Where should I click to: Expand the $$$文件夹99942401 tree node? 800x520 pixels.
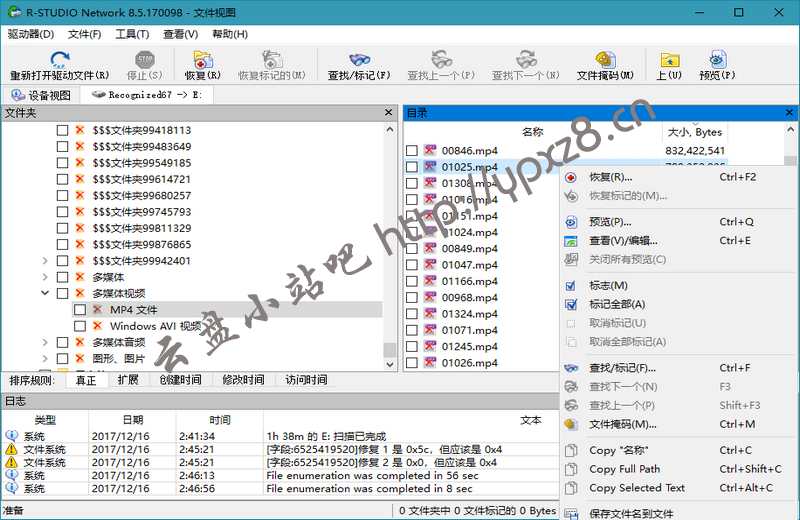[x=45, y=261]
